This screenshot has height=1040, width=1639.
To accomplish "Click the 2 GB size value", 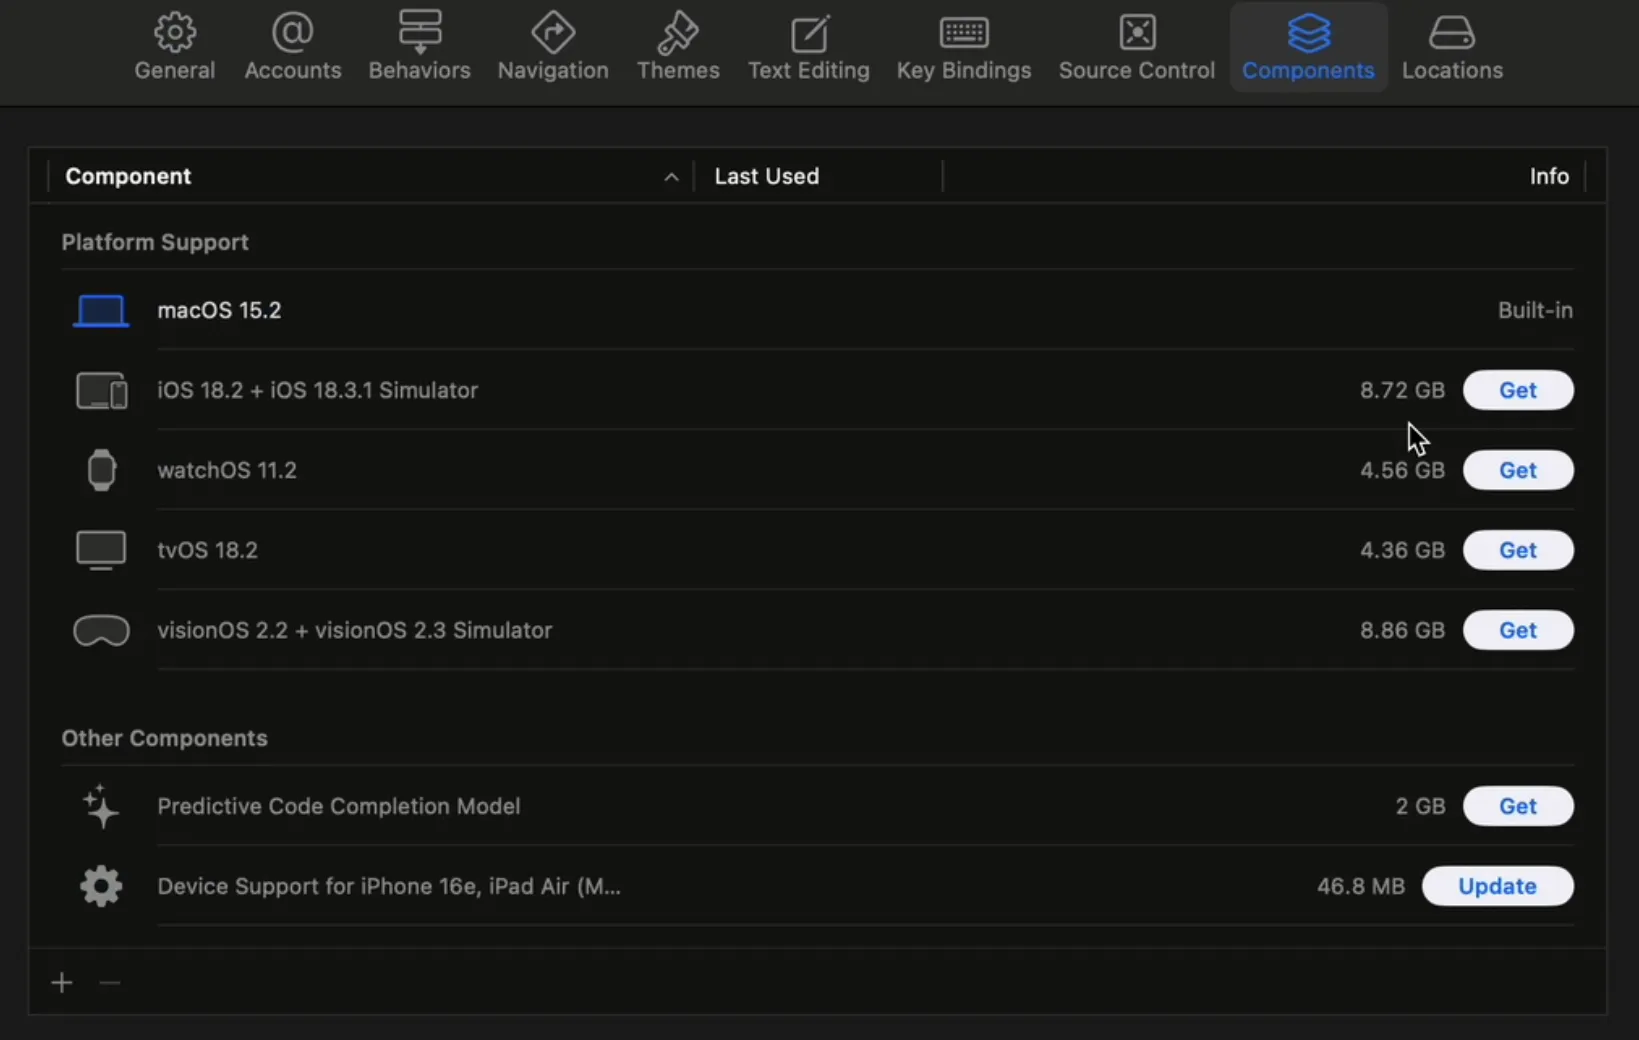I will click(x=1420, y=806).
